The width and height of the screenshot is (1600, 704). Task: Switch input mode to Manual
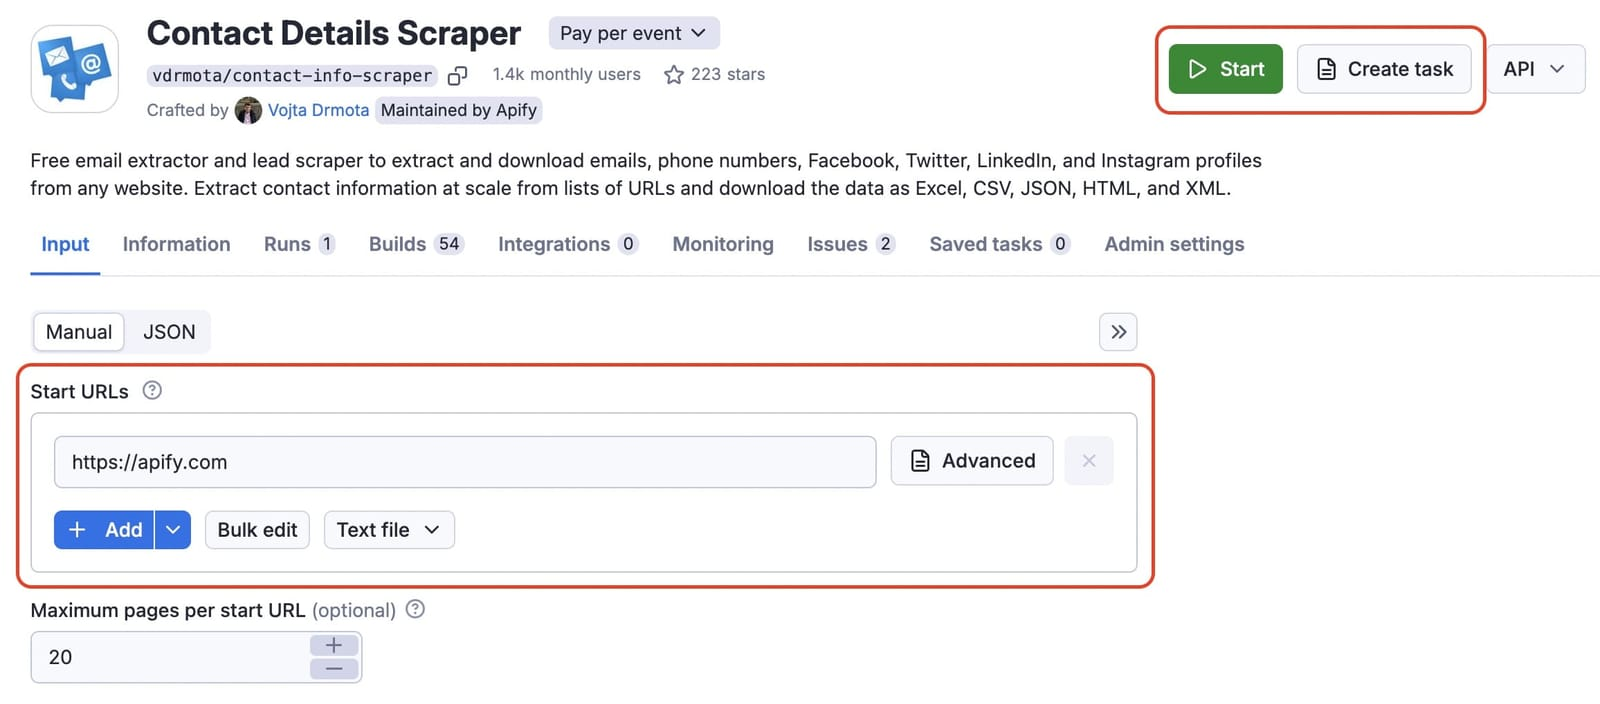point(79,332)
